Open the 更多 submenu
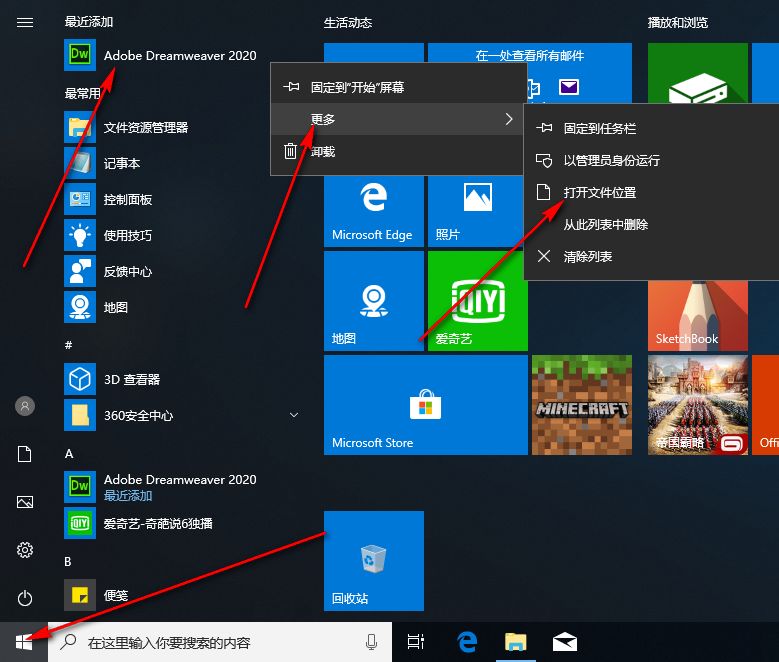Screen dimensions: 779x662 [398, 119]
